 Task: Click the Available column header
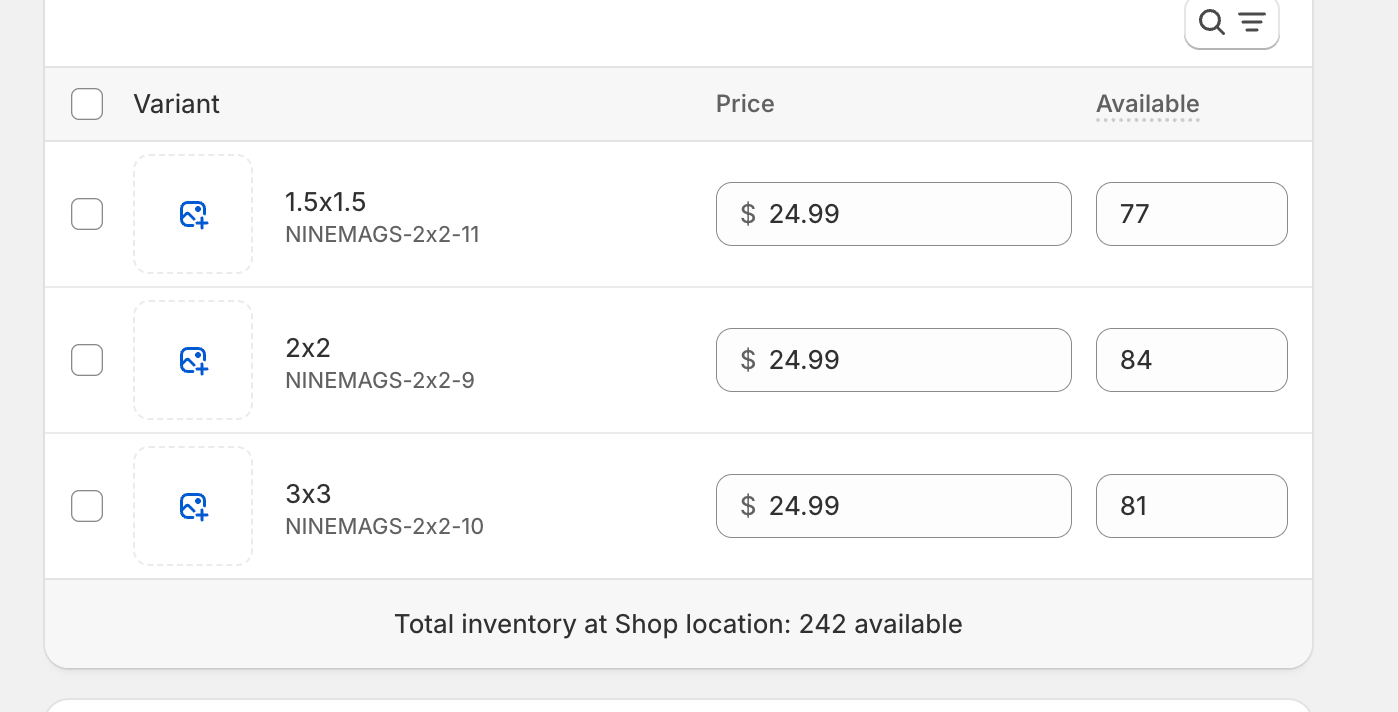[x=1147, y=104]
